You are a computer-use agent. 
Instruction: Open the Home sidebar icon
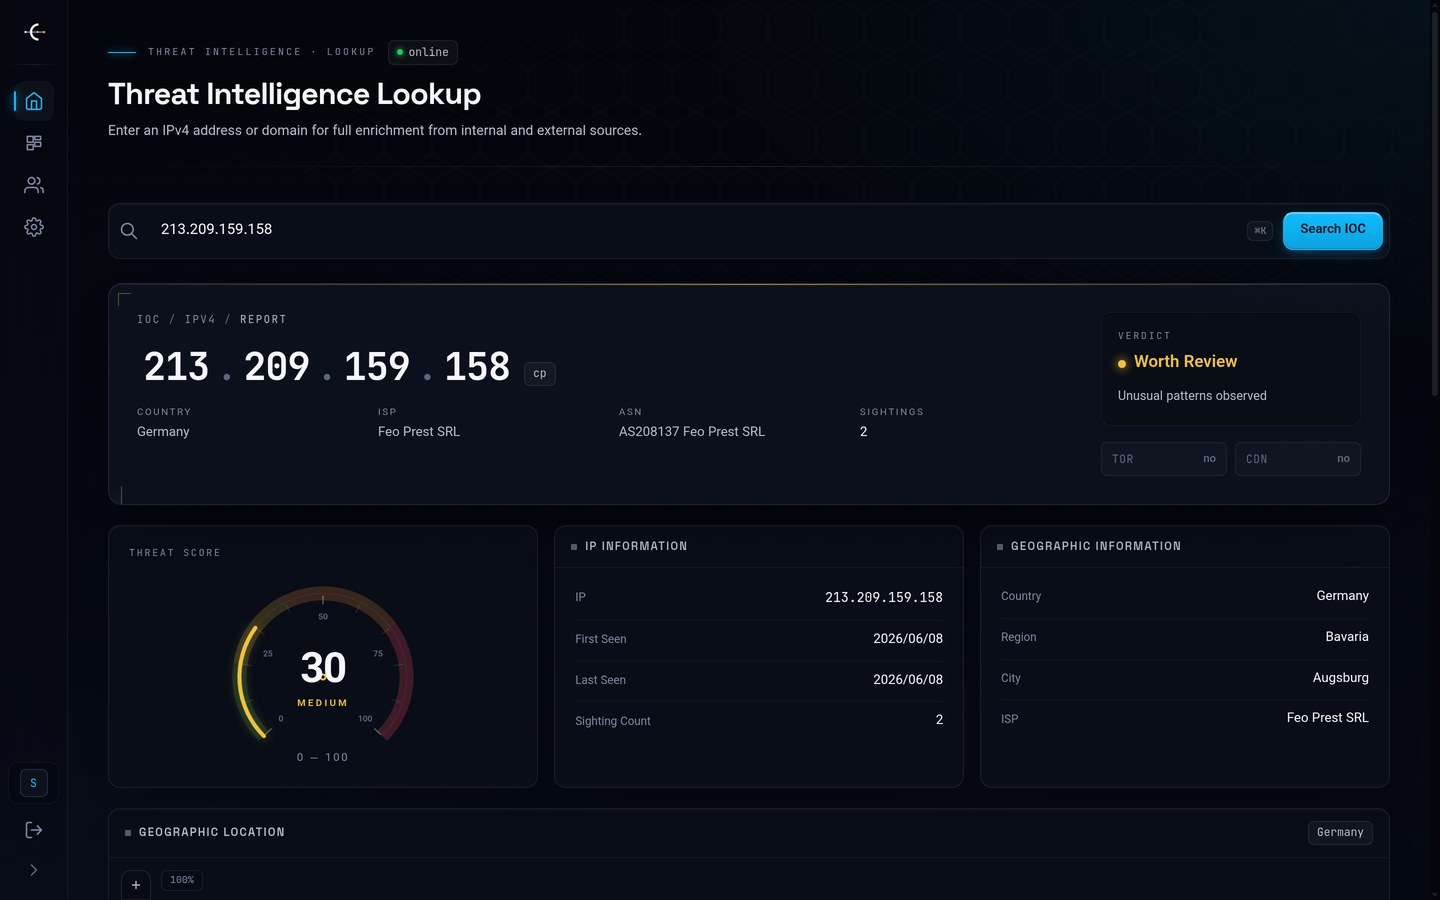click(x=33, y=101)
